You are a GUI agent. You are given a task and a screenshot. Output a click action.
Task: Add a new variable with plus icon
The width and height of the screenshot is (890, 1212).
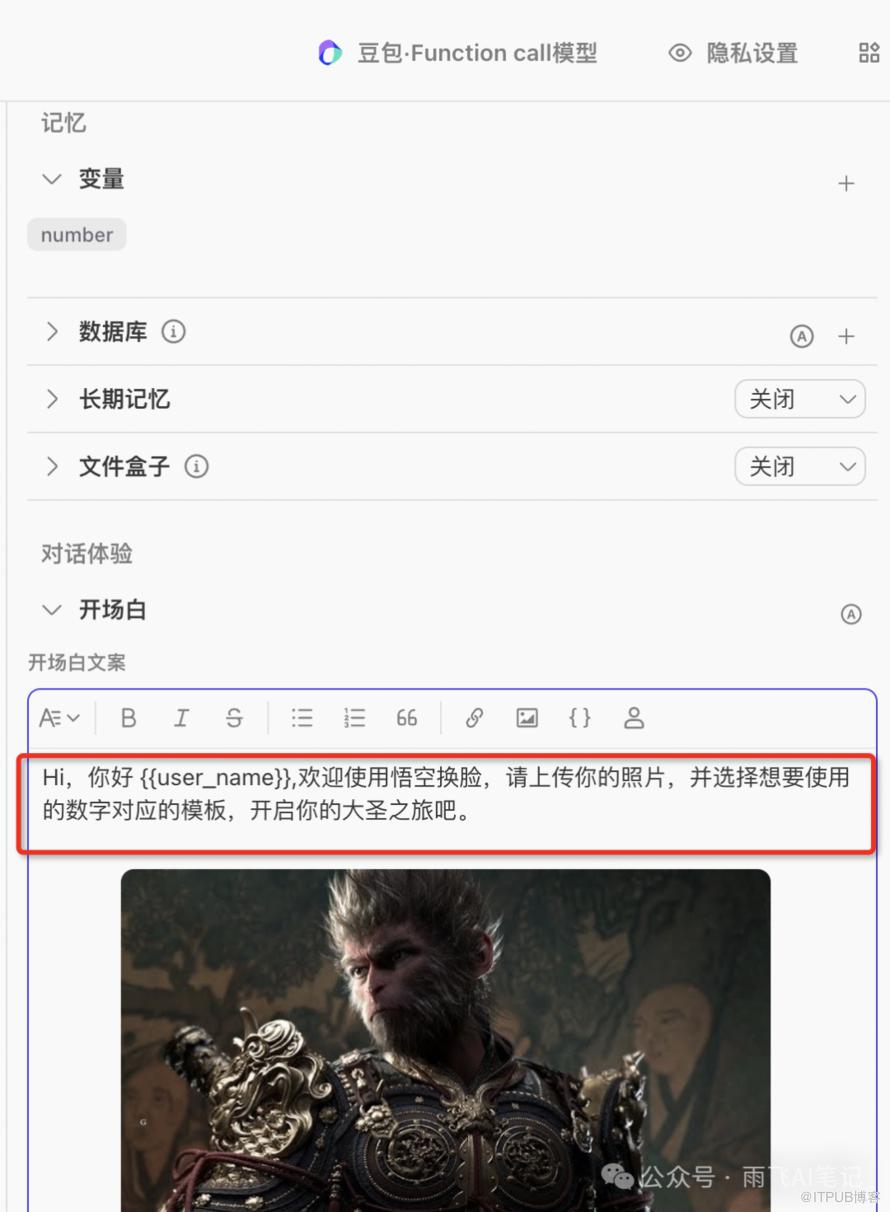click(846, 183)
